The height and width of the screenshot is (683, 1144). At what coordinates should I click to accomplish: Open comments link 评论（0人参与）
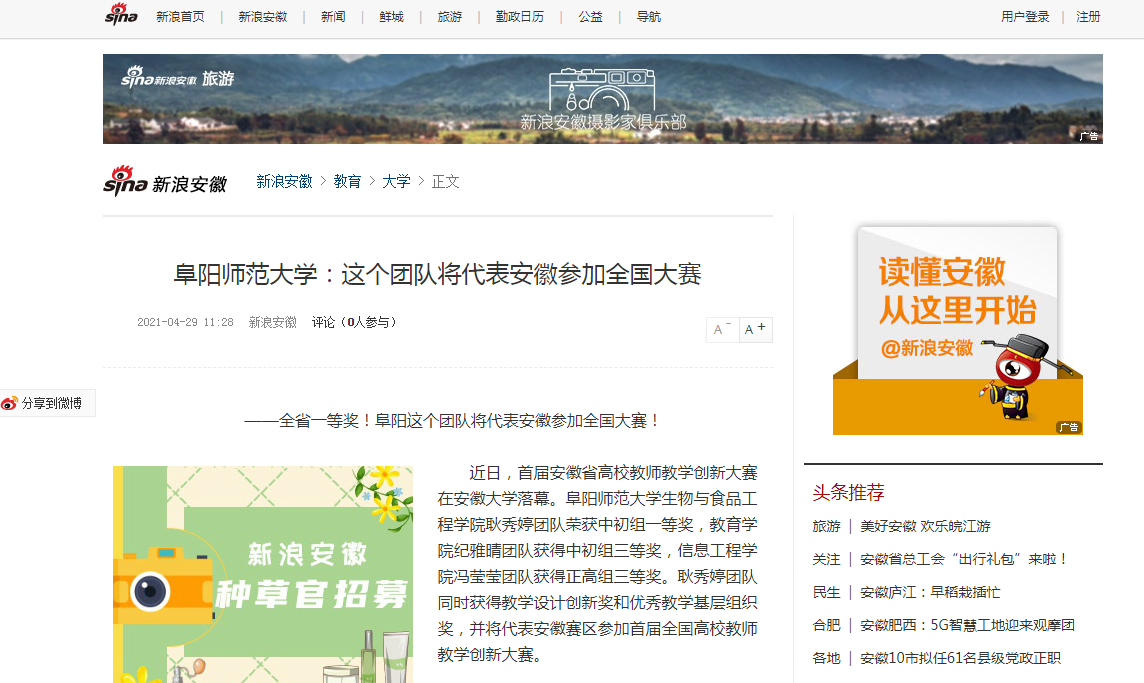click(x=355, y=322)
